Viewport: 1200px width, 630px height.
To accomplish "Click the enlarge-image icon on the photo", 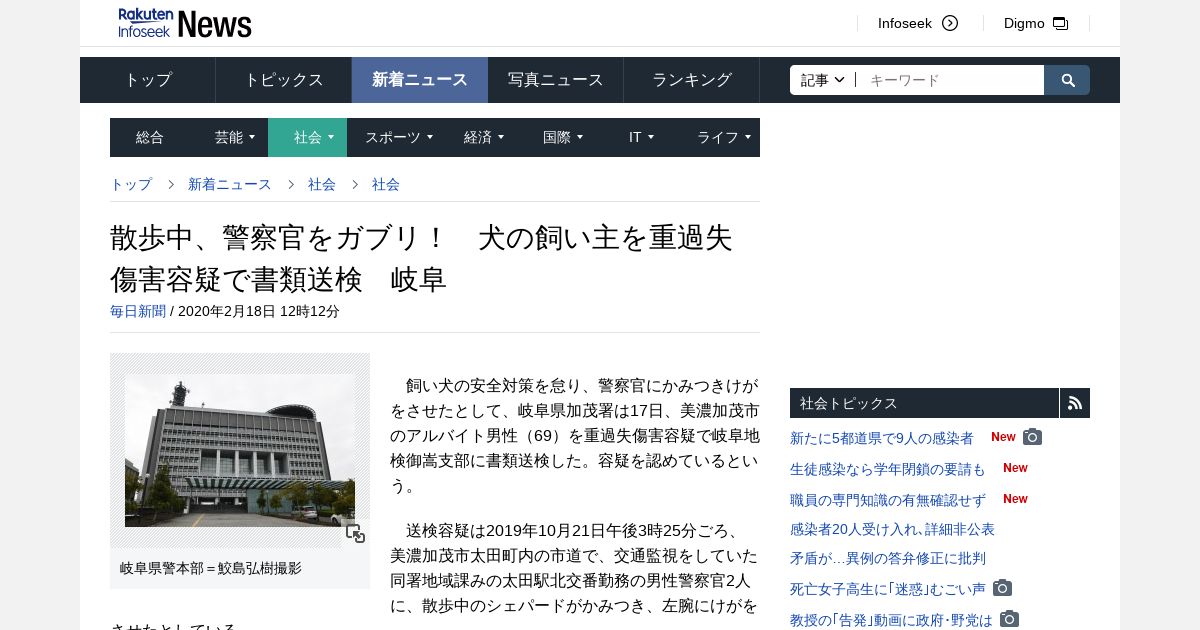I will (x=355, y=533).
